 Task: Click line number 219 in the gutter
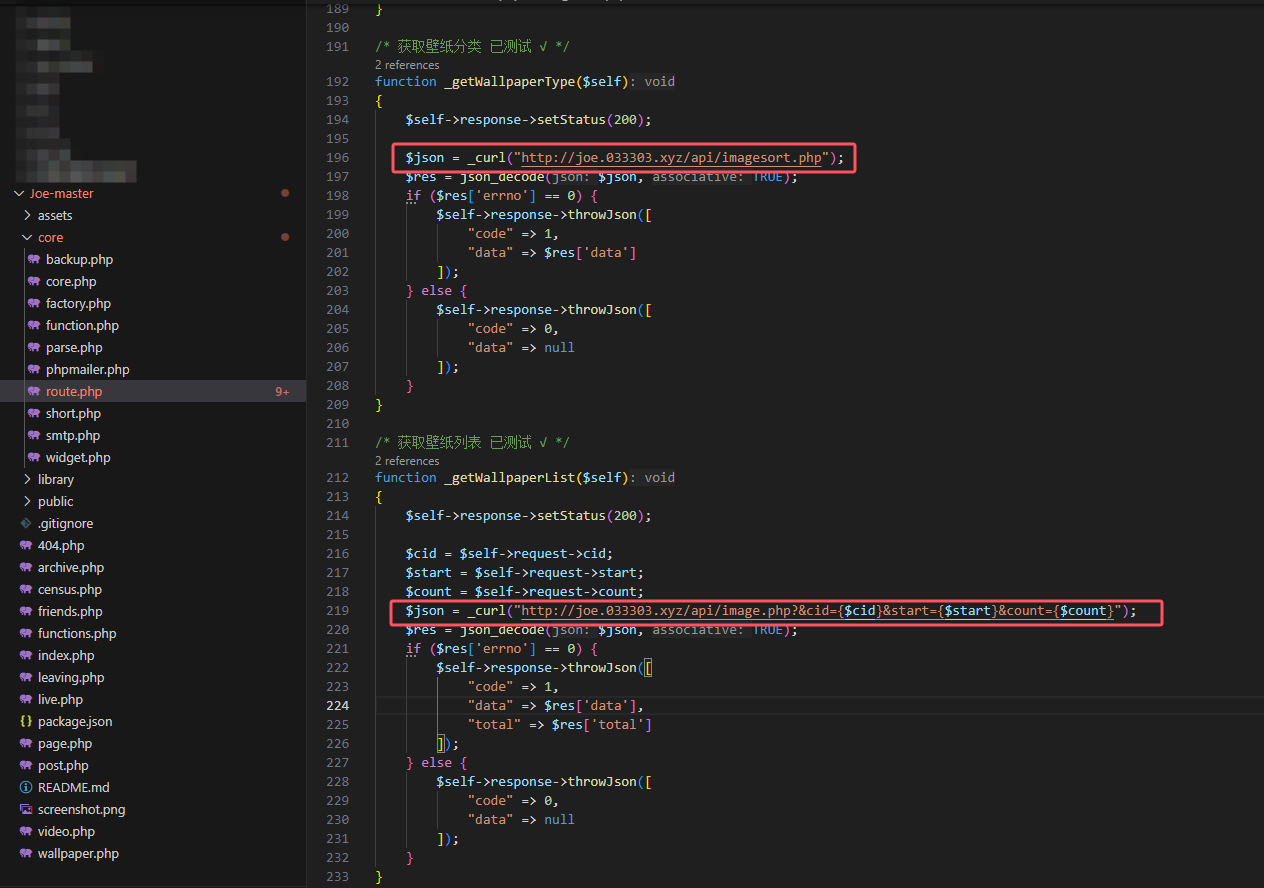click(337, 610)
